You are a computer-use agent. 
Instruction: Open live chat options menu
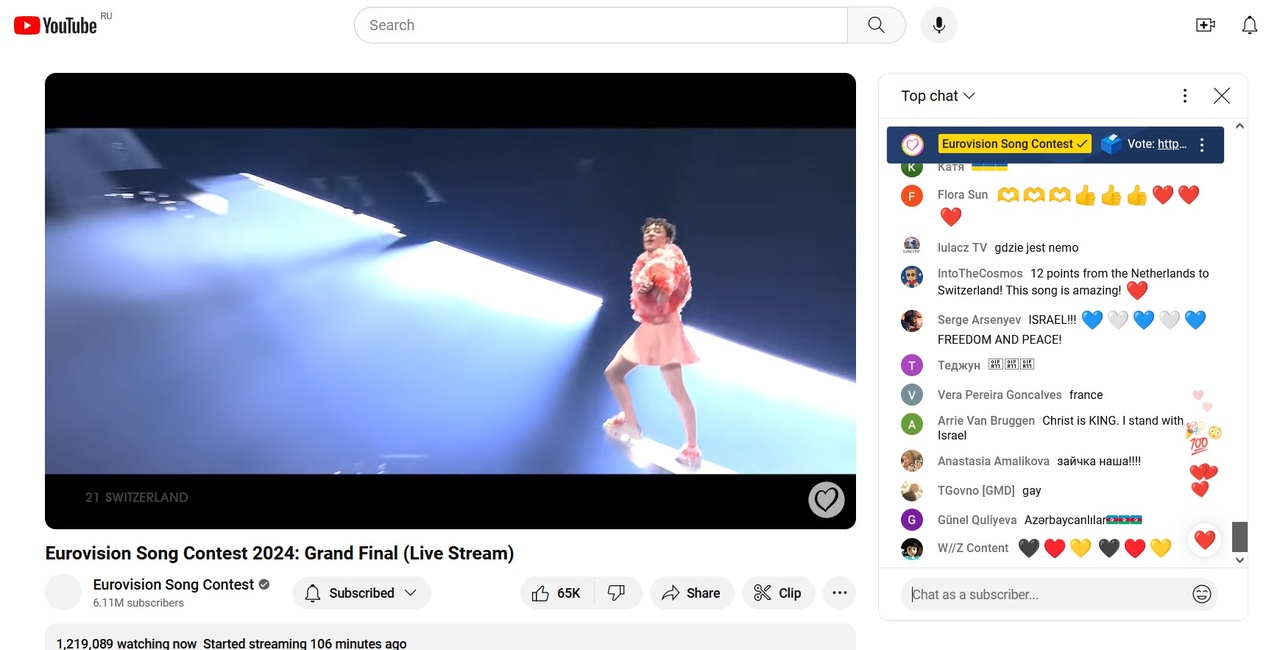1184,96
